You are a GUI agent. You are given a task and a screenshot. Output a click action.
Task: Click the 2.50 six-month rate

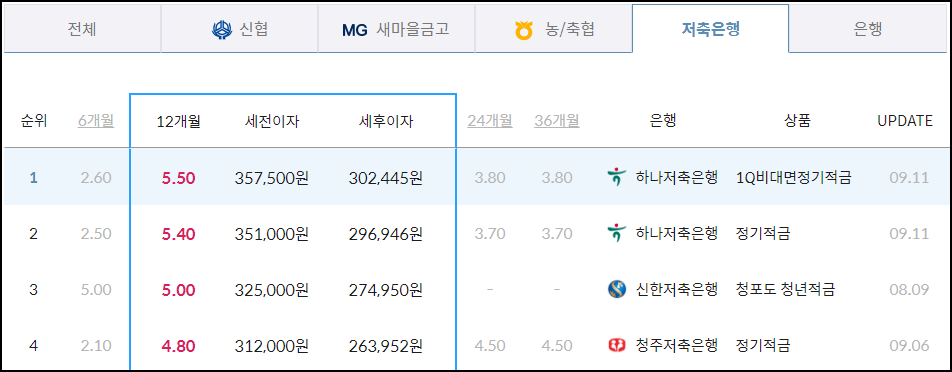[96, 234]
